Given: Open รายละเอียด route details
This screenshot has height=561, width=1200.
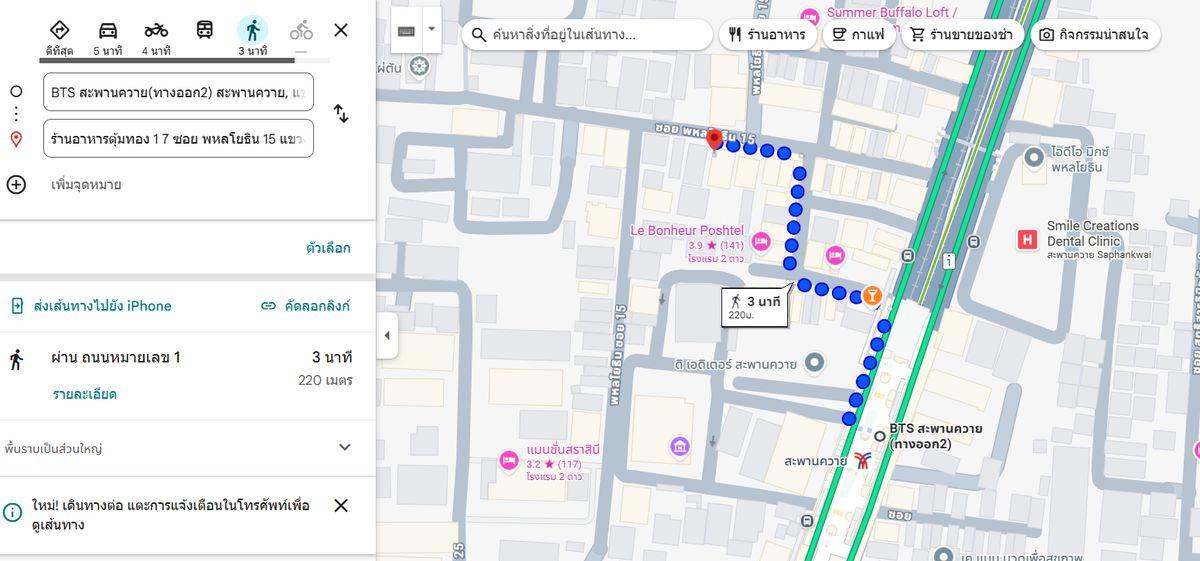Looking at the screenshot, I should (x=84, y=394).
